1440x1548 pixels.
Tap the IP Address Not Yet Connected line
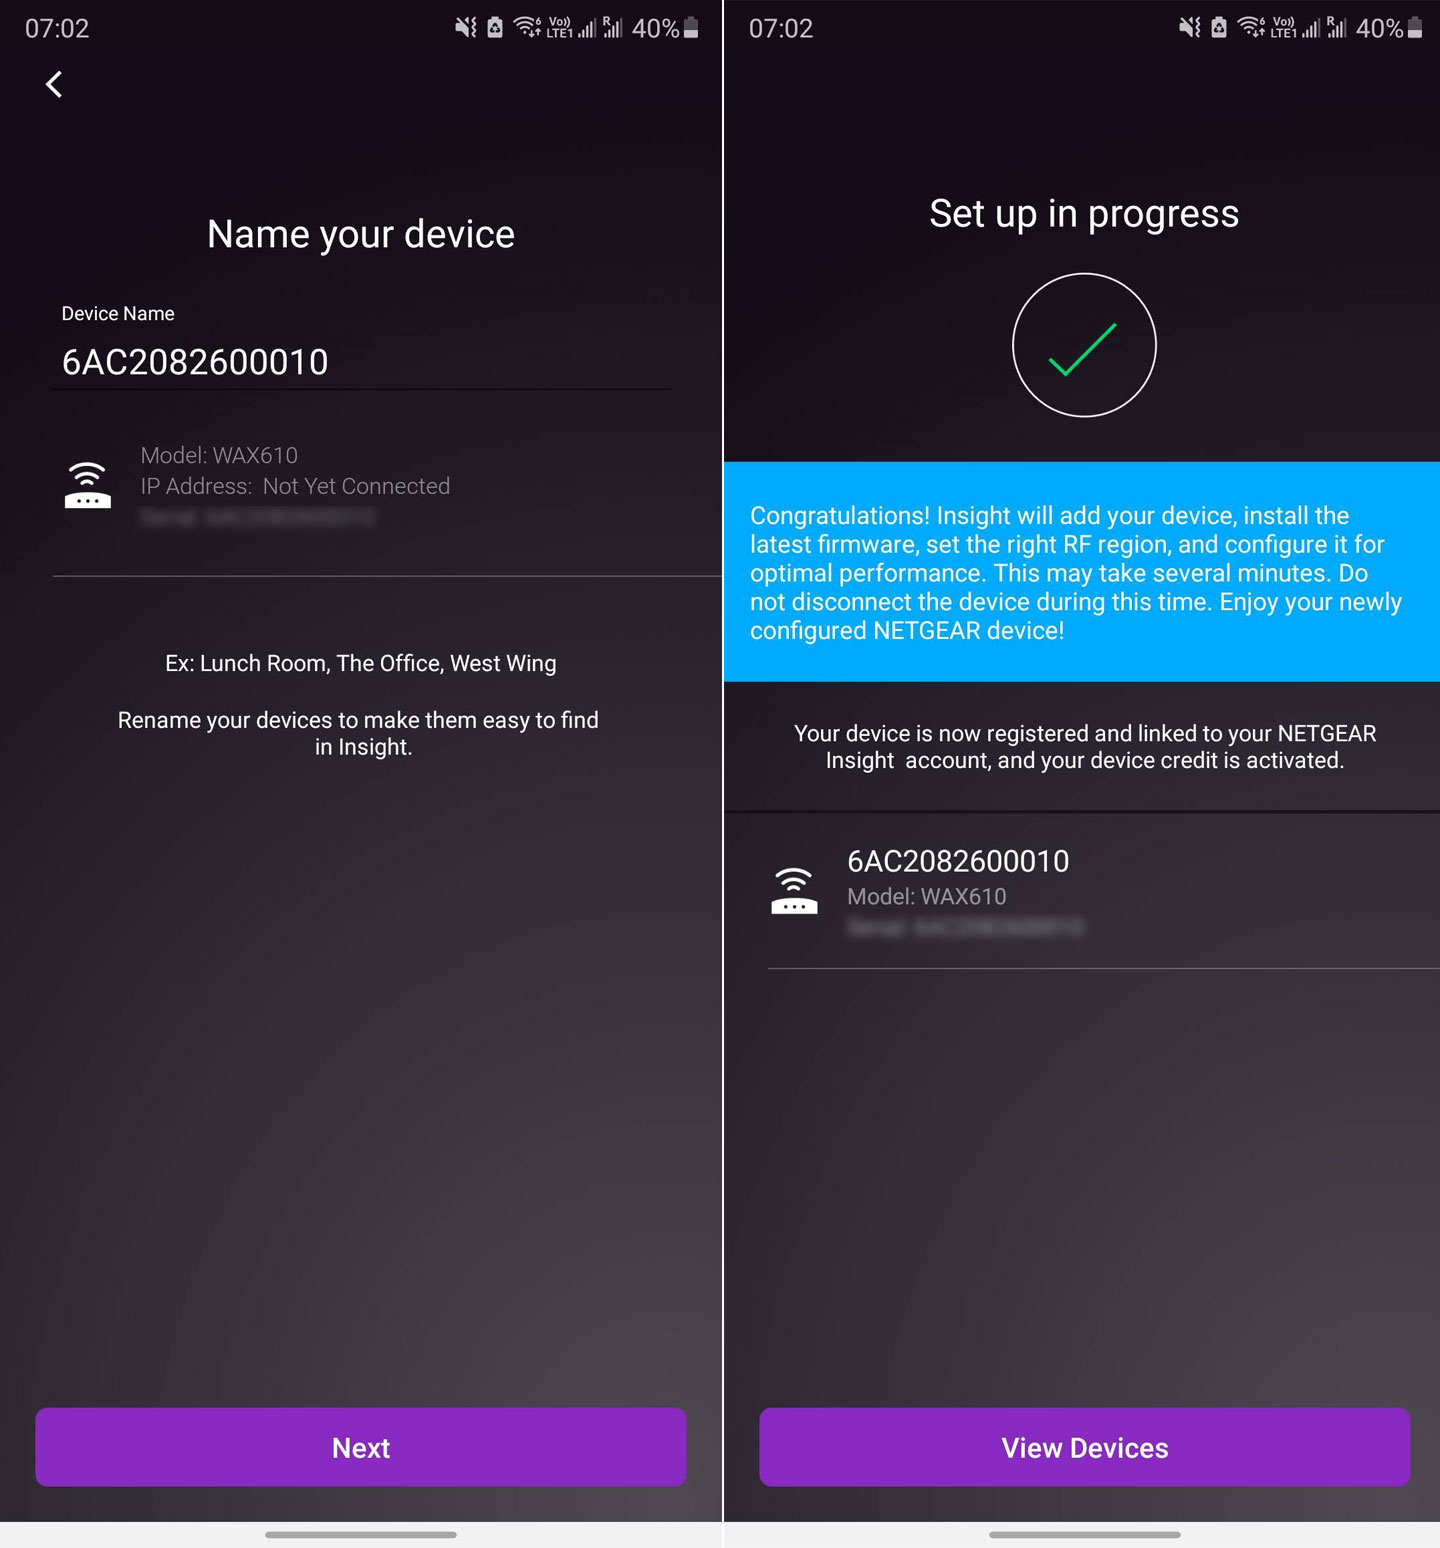point(295,487)
